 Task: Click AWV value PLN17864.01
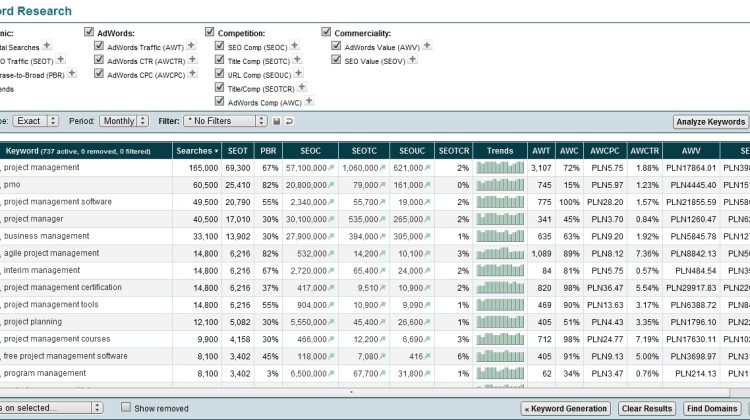click(x=693, y=168)
